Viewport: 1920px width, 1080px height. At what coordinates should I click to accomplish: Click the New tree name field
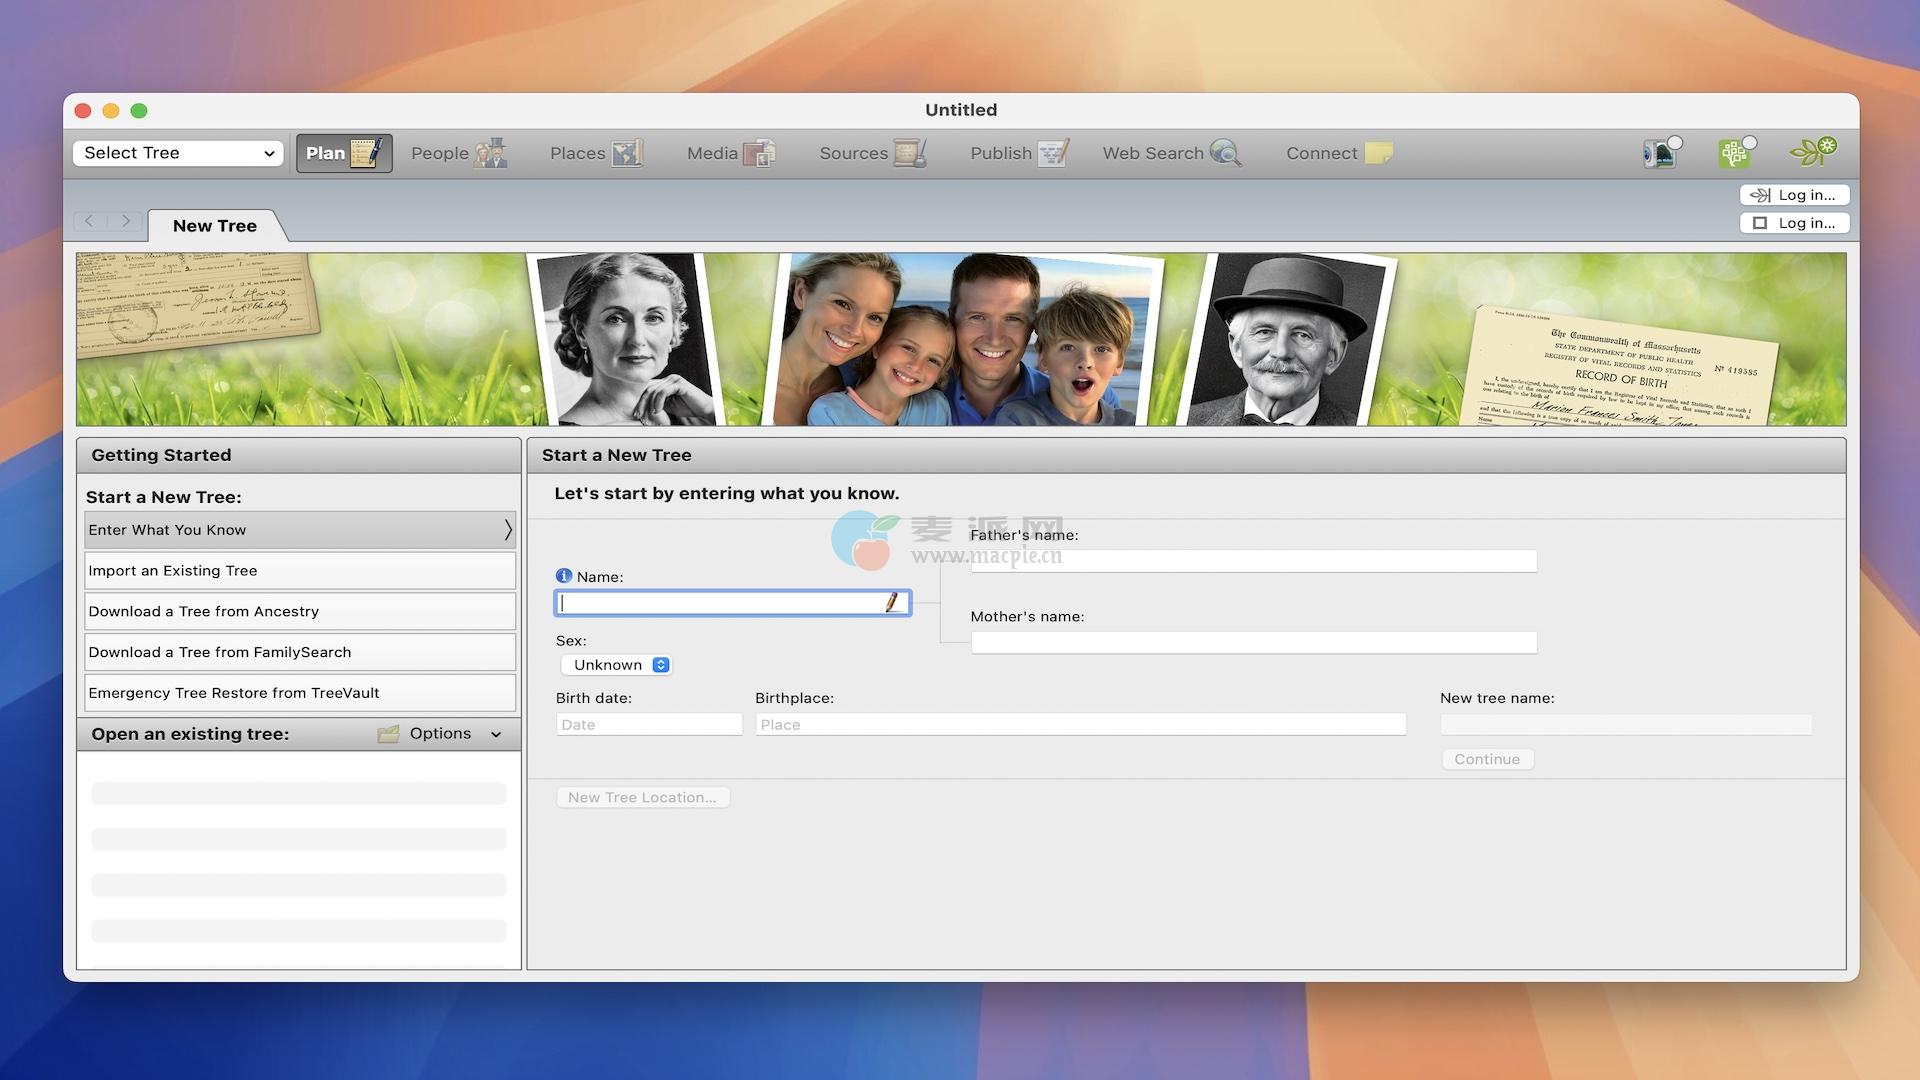coord(1626,724)
